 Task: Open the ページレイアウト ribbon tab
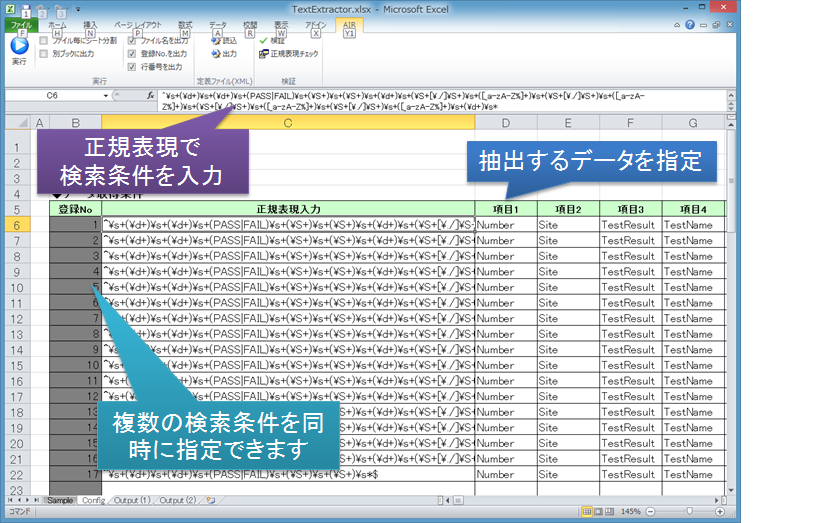pyautogui.click(x=138, y=25)
